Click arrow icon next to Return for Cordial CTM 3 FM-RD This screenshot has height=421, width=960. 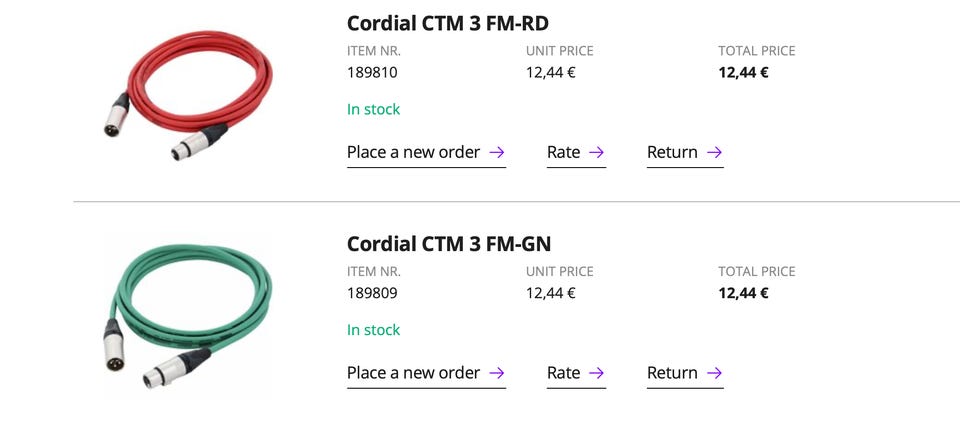pos(714,153)
